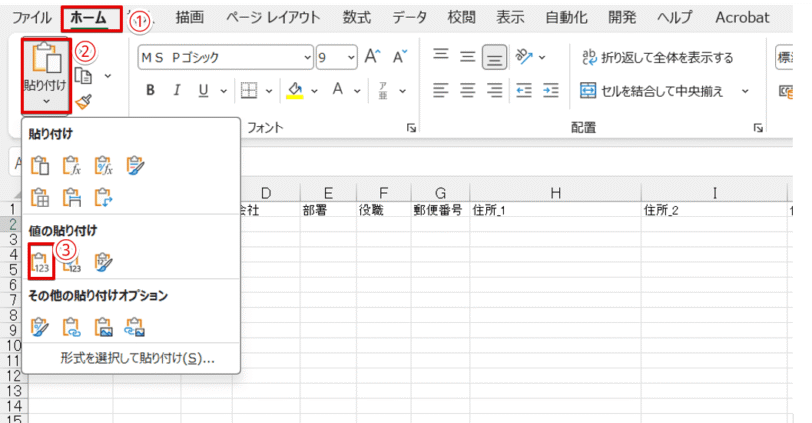The width and height of the screenshot is (812, 423).
Task: Toggle Italic formatting
Action: [x=177, y=91]
